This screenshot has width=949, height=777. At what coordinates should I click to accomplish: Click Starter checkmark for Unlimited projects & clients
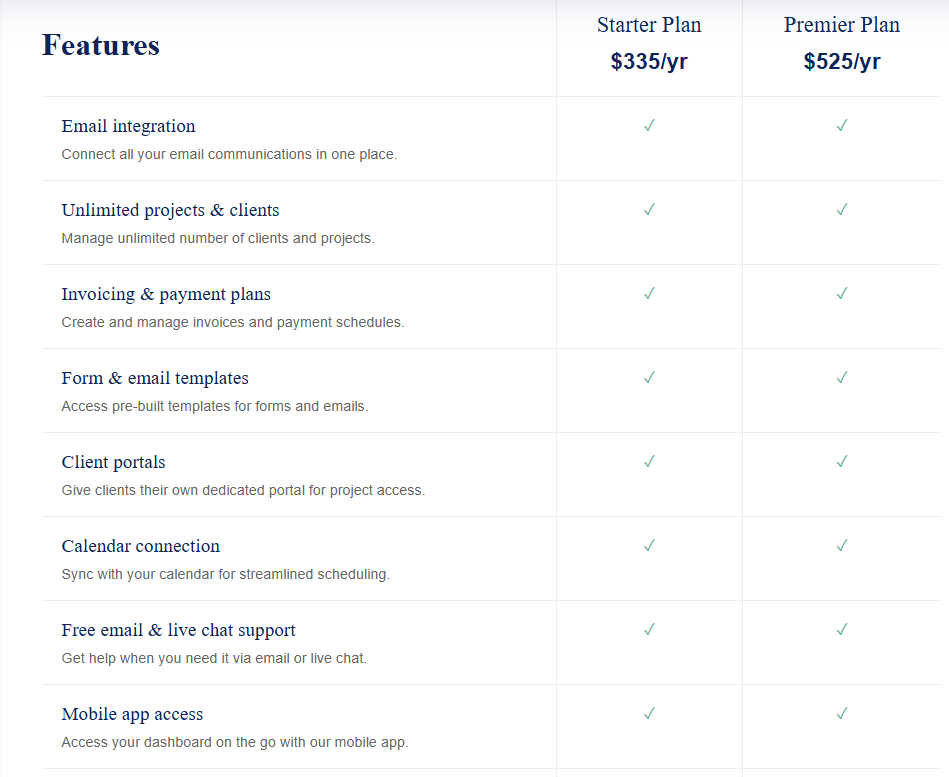click(x=649, y=209)
